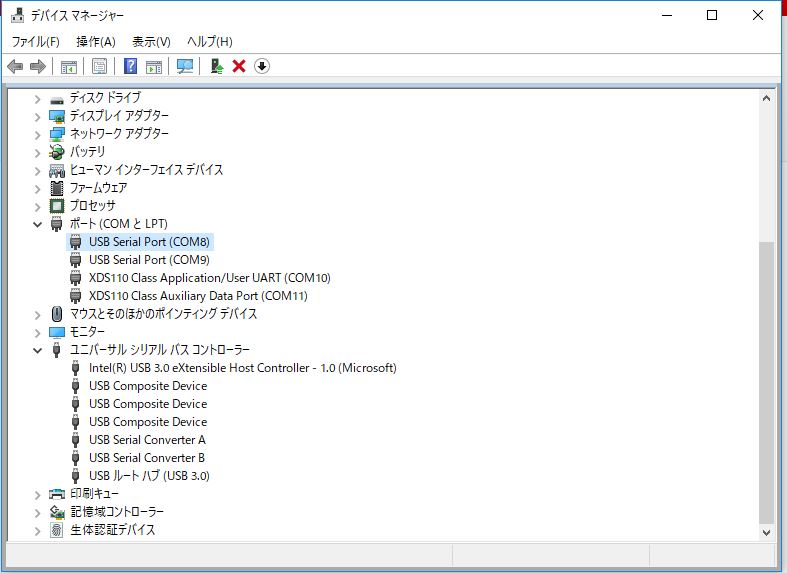Open the 操作(A) menu
The width and height of the screenshot is (787, 573).
[x=96, y=42]
